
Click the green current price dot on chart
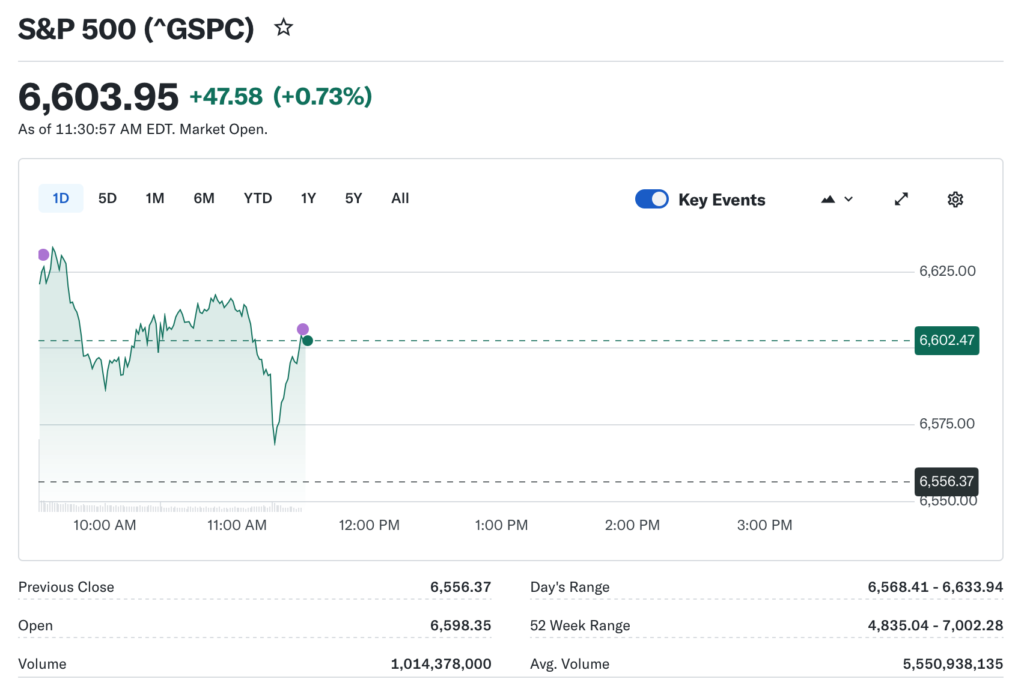point(308,340)
